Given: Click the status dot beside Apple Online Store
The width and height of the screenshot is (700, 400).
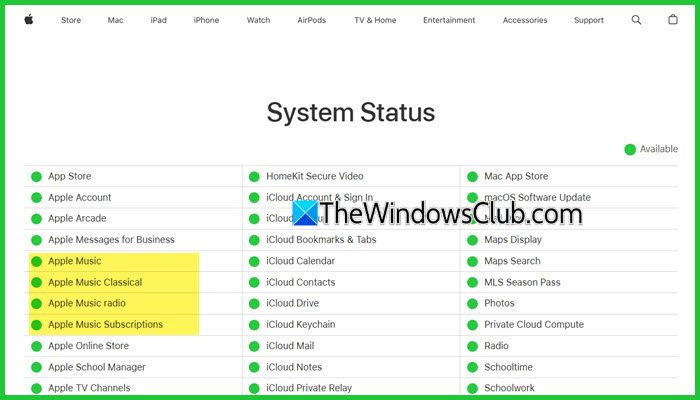Looking at the screenshot, I should click(x=36, y=346).
